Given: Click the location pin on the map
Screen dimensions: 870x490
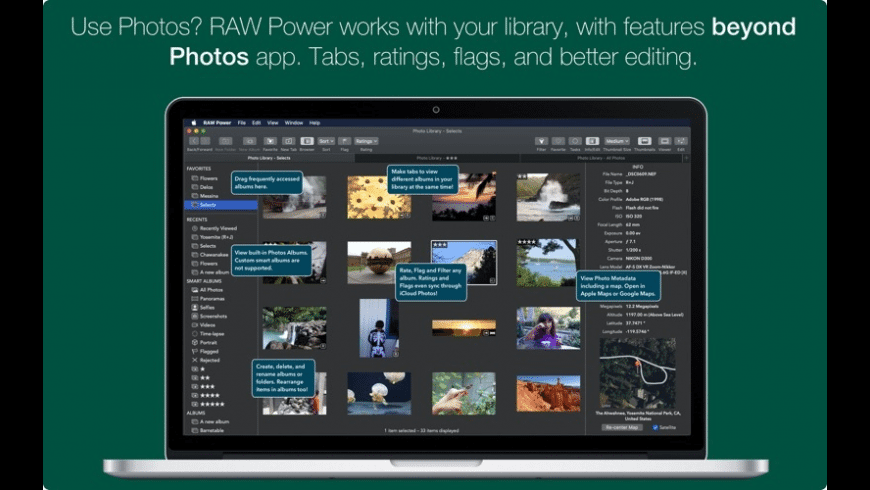Looking at the screenshot, I should [638, 363].
